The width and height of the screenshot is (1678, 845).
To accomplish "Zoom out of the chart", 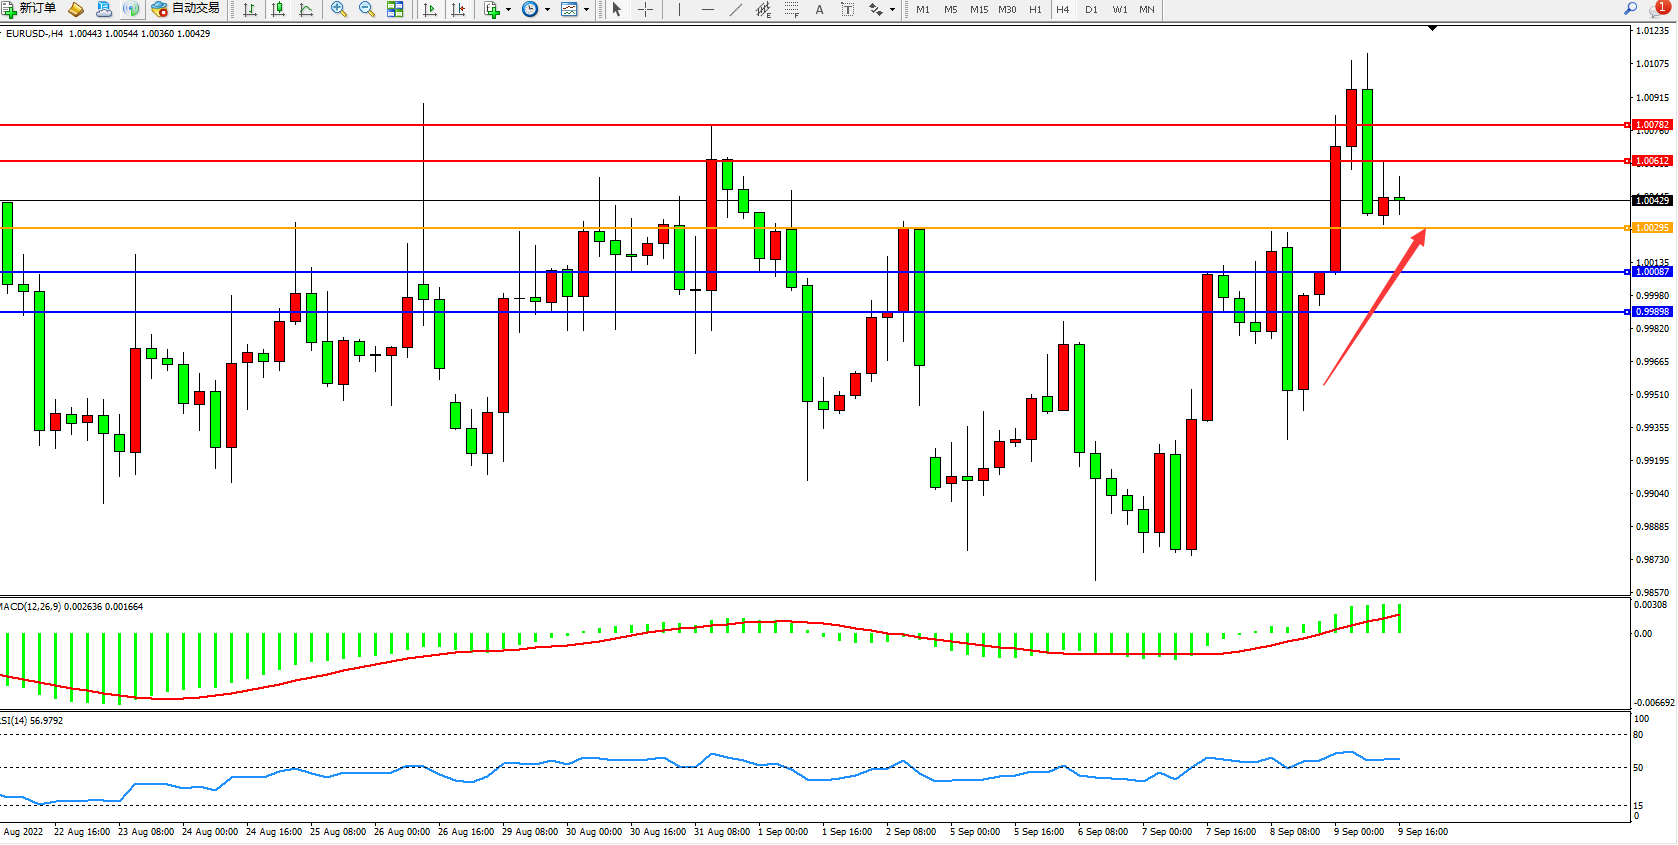I will coord(367,9).
